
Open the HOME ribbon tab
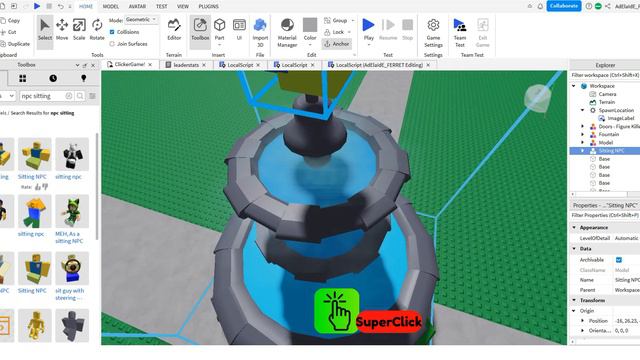(86, 7)
